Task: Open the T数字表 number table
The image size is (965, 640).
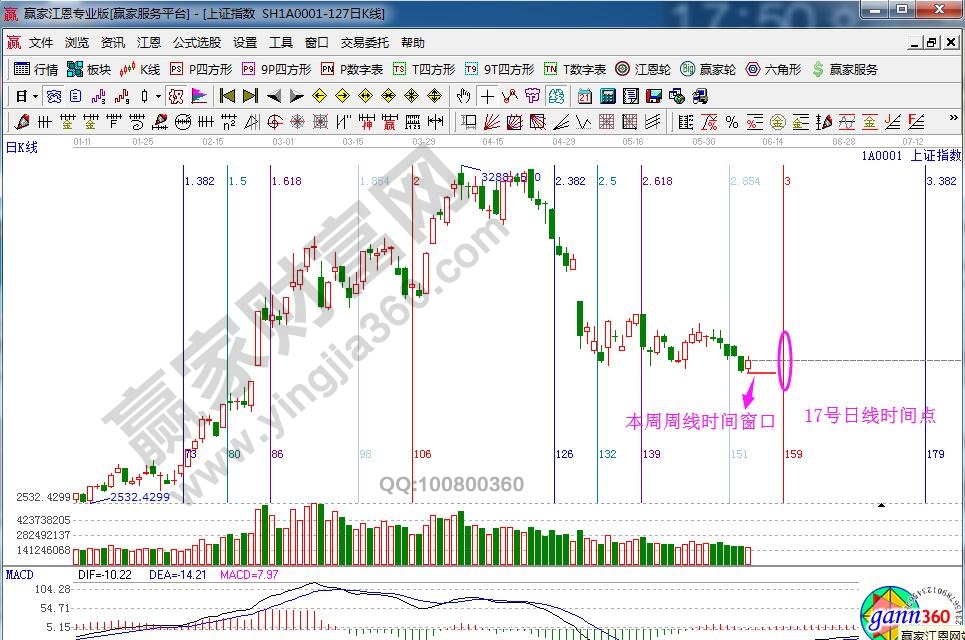Action: click(x=575, y=69)
